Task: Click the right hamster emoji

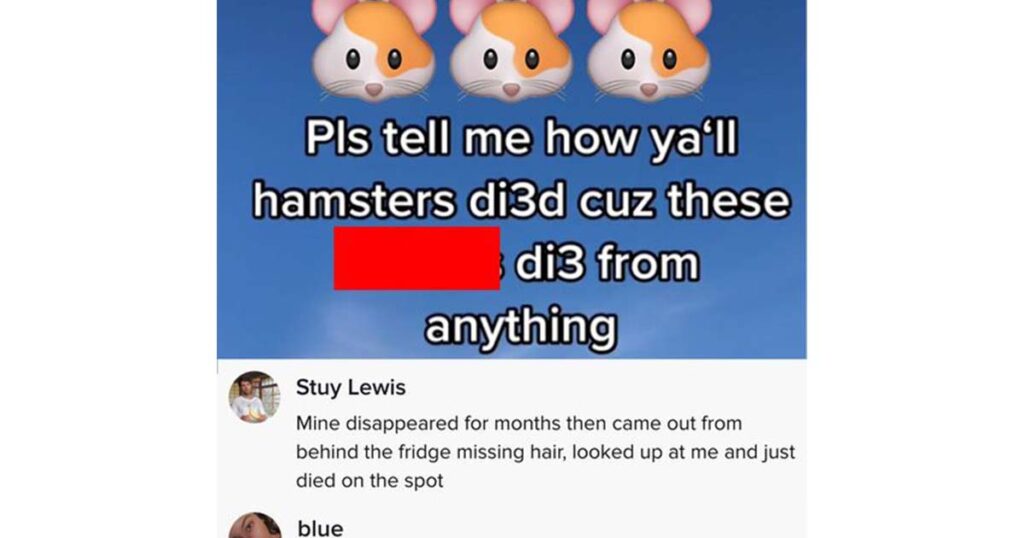Action: [x=648, y=50]
